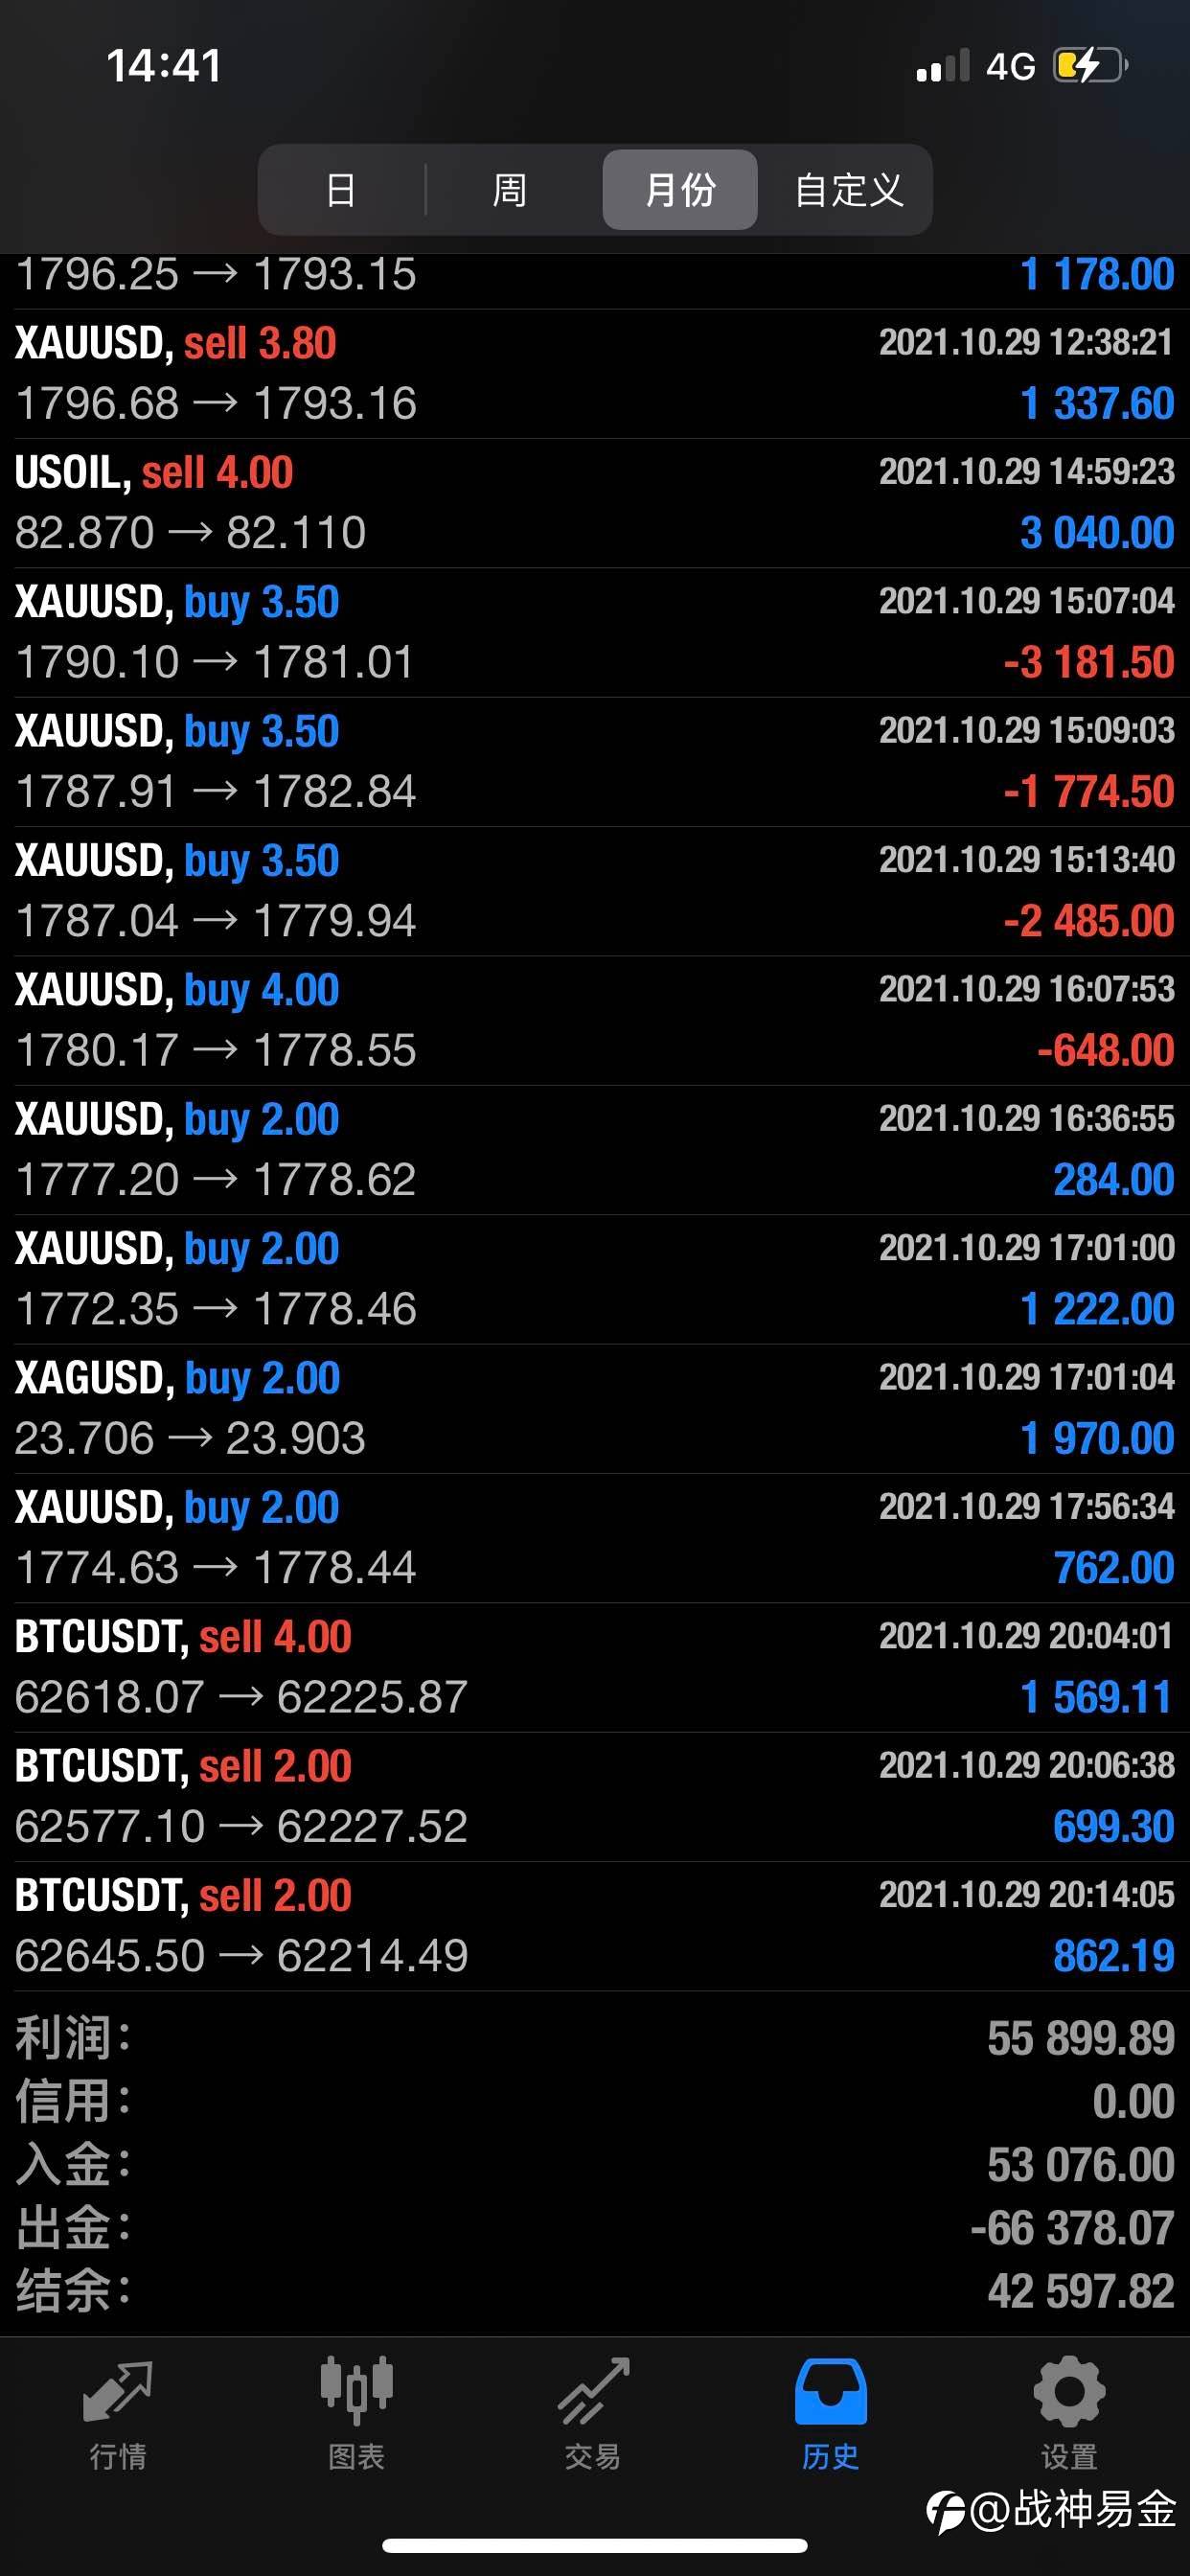Tap the 出金 withdrawal amount -66 378.07

1072,2227
